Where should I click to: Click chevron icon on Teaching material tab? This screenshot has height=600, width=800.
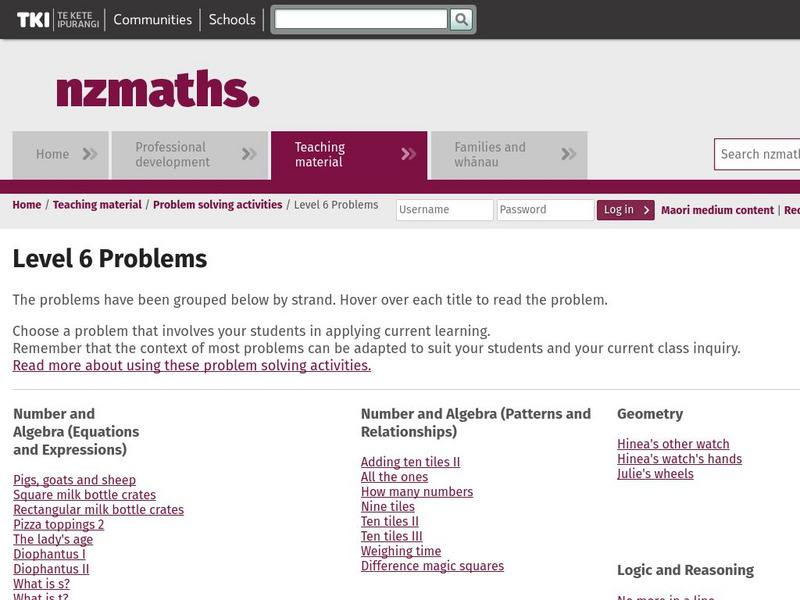(x=409, y=154)
